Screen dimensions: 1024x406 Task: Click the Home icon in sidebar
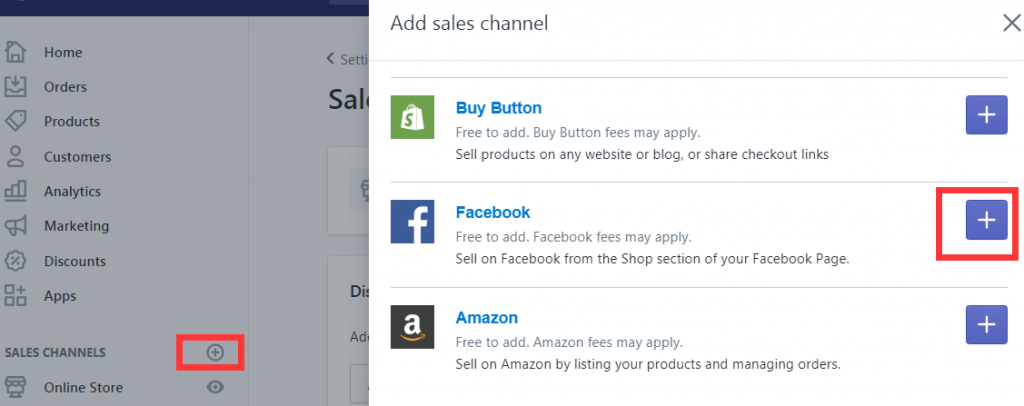click(15, 52)
